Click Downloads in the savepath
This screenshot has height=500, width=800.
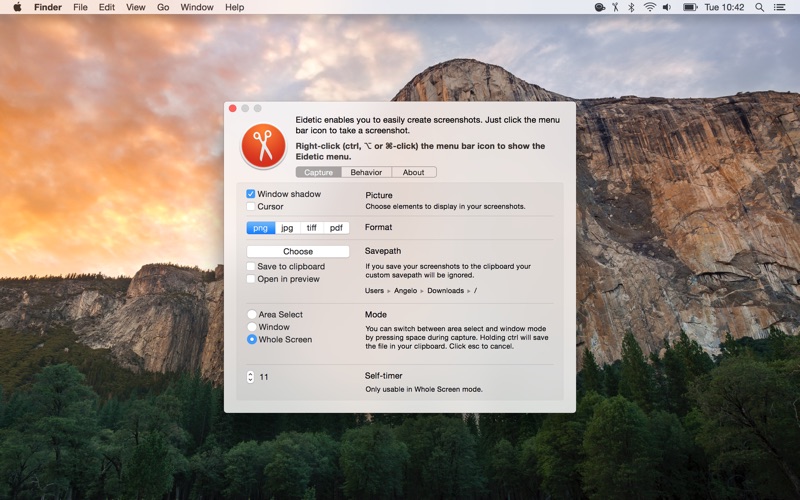445,290
